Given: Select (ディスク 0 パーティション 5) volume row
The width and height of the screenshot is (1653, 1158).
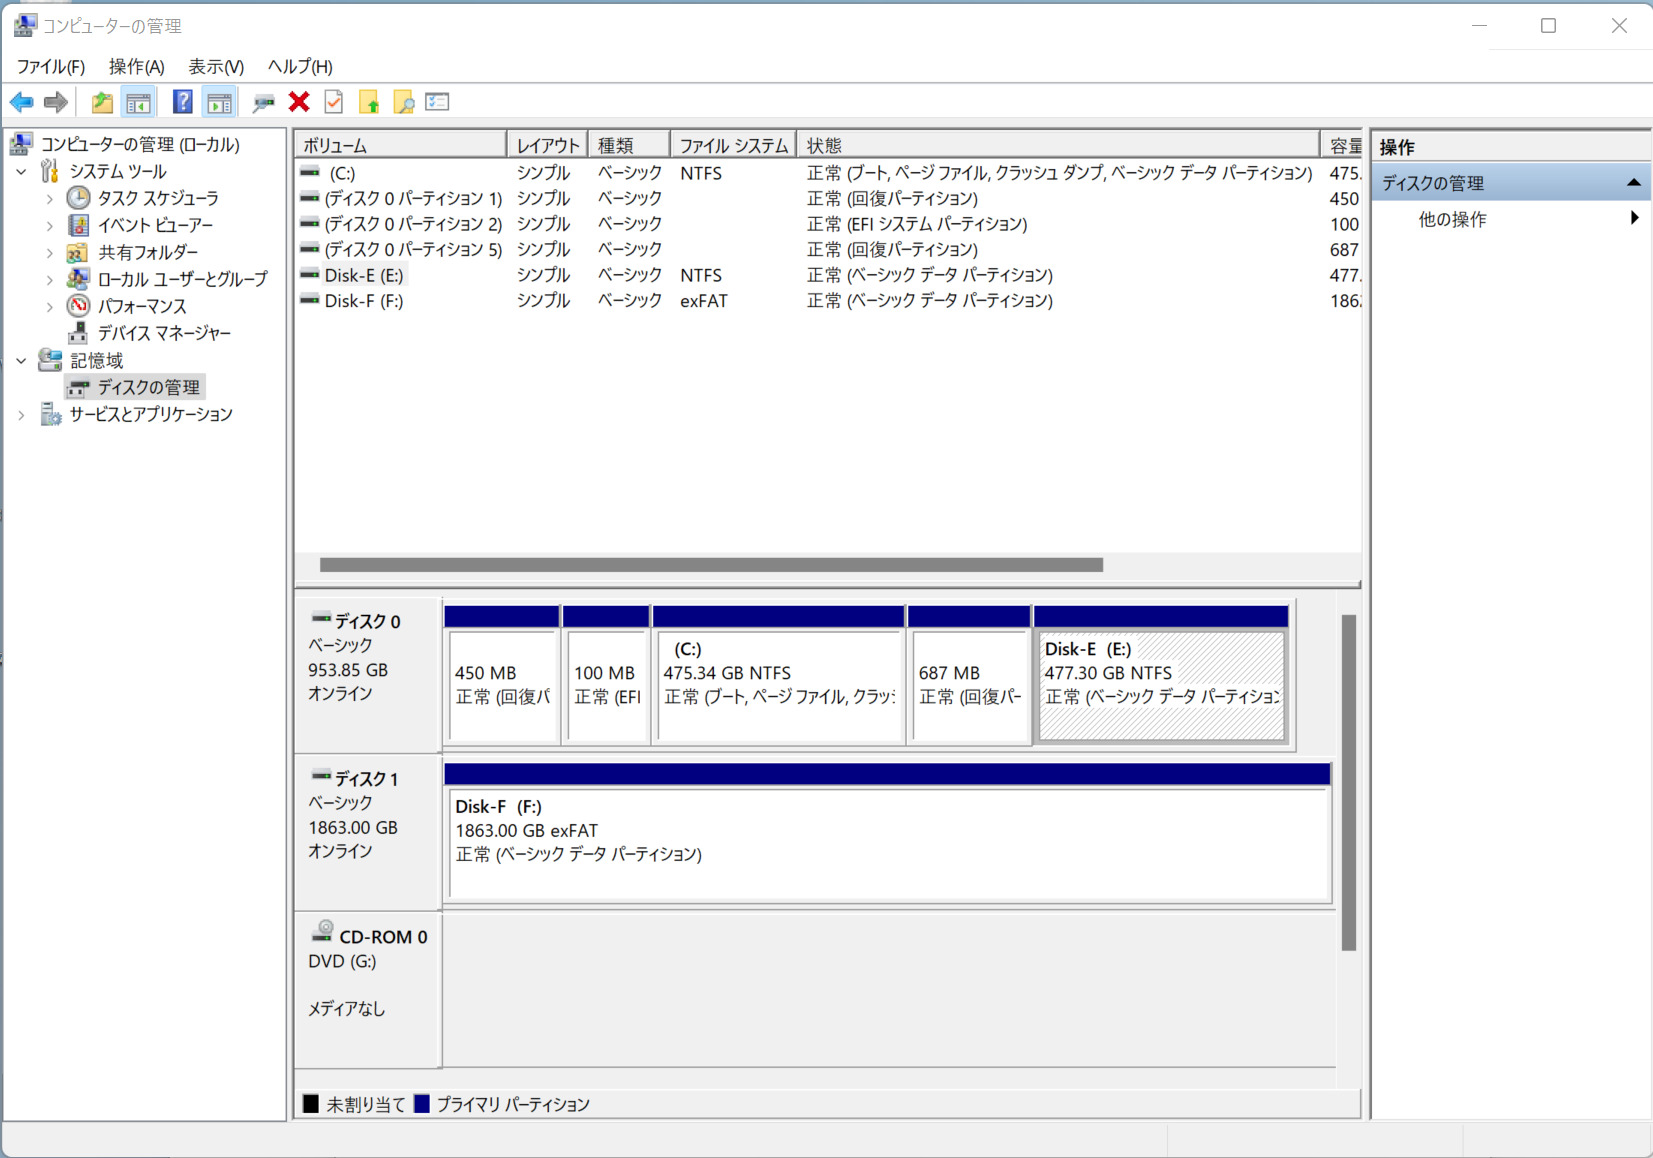Looking at the screenshot, I should (828, 250).
